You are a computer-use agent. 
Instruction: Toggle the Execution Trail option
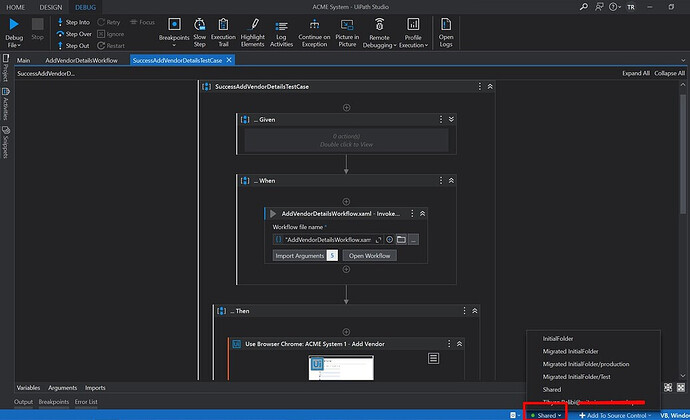click(x=223, y=32)
